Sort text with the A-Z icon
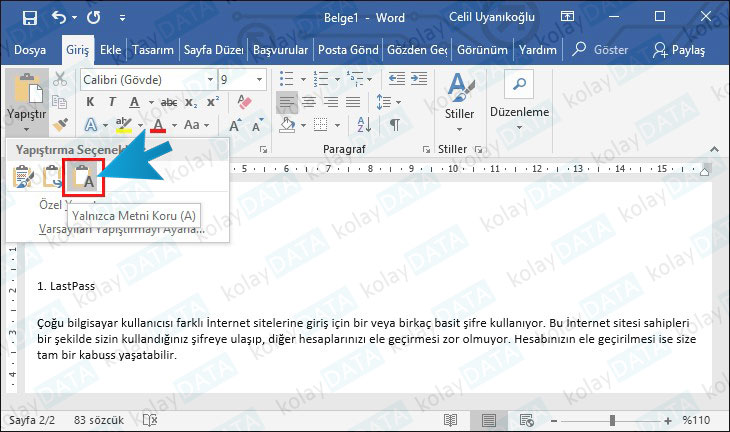The width and height of the screenshot is (730, 432). coord(364,125)
